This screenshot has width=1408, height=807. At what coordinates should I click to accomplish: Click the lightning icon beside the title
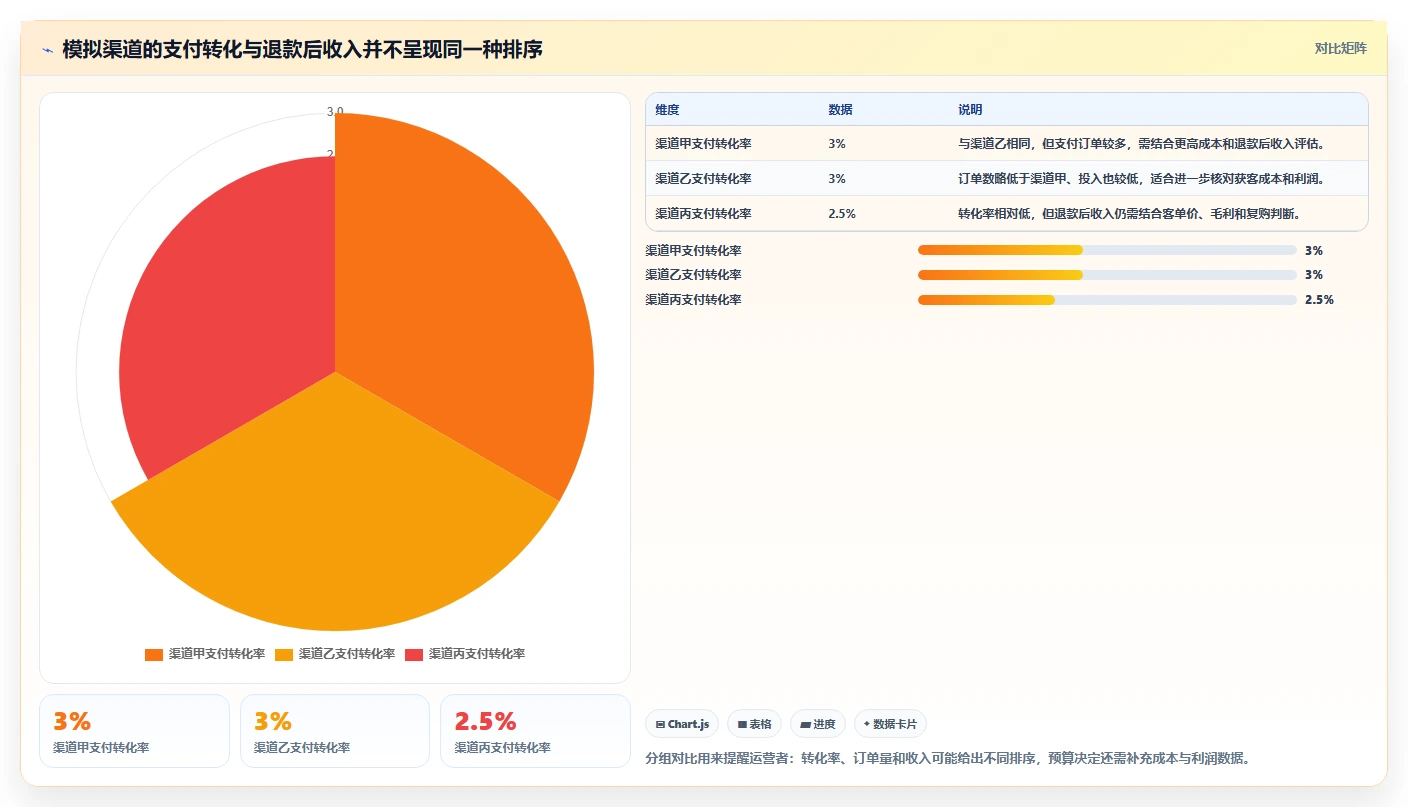pos(48,49)
